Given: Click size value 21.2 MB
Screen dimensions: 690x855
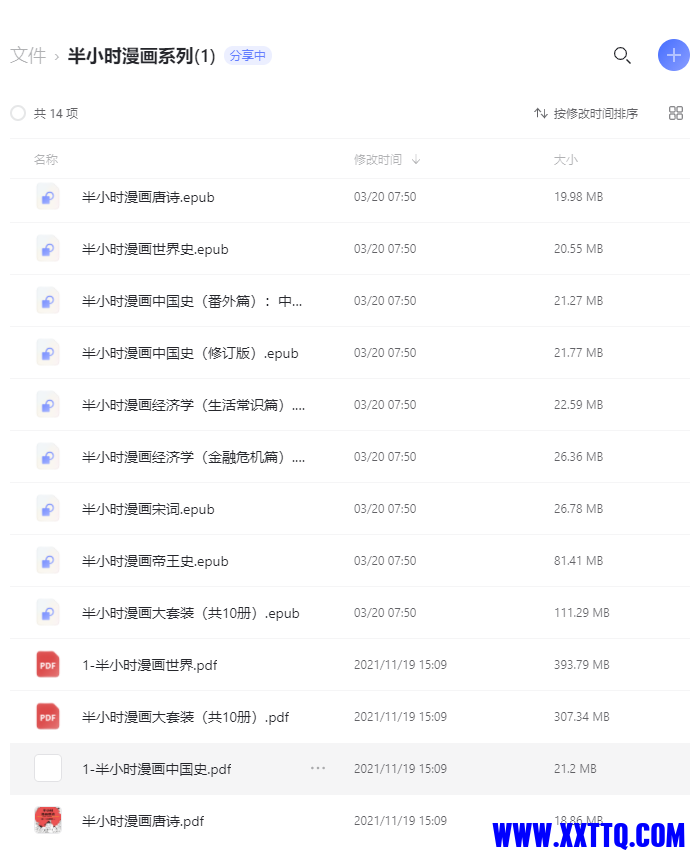Looking at the screenshot, I should pyautogui.click(x=575, y=768).
